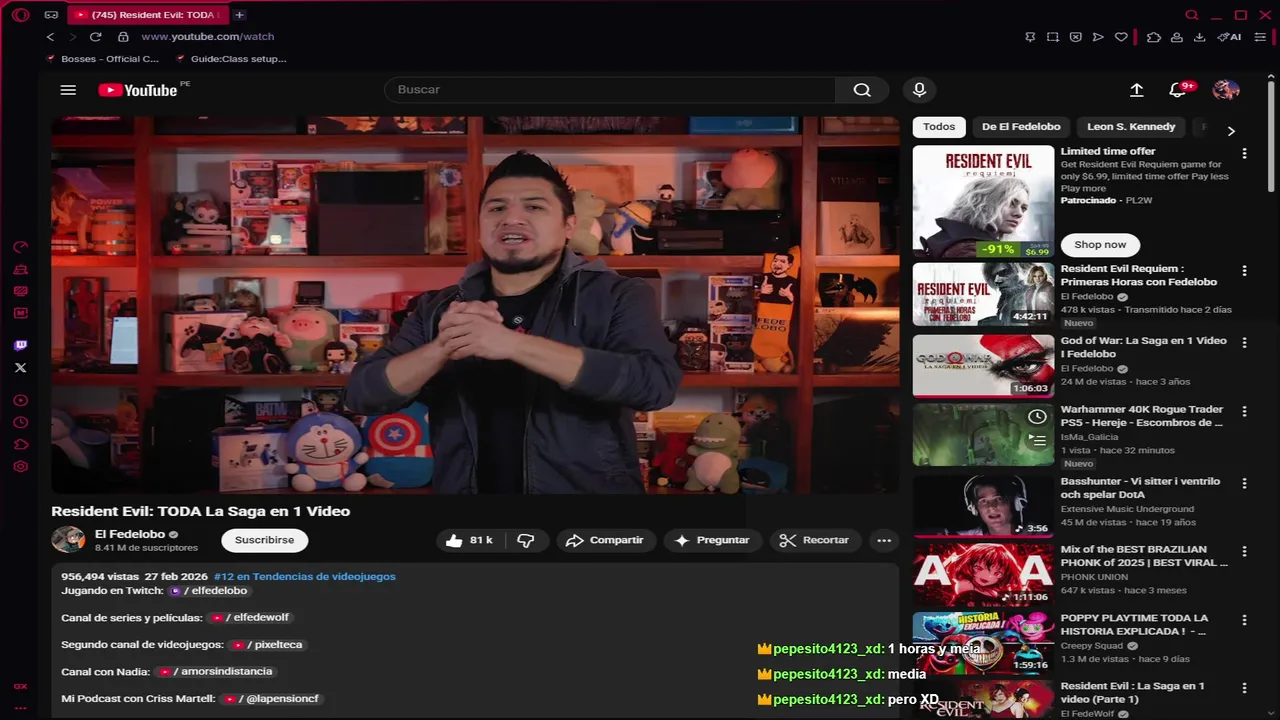Like the video (81 k)
This screenshot has height=720, width=1280.
[x=469, y=540]
